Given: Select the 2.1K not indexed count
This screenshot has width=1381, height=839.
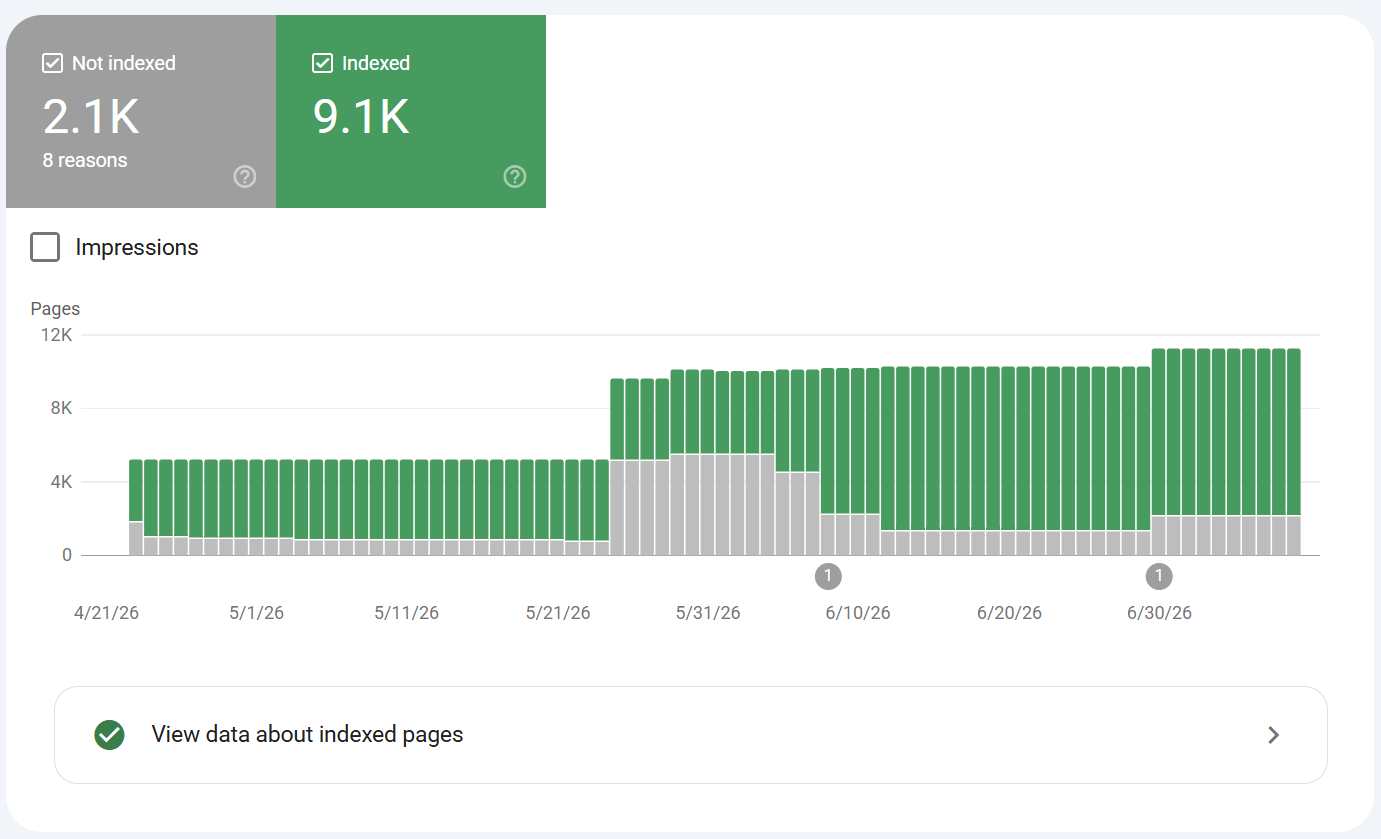Looking at the screenshot, I should point(91,117).
